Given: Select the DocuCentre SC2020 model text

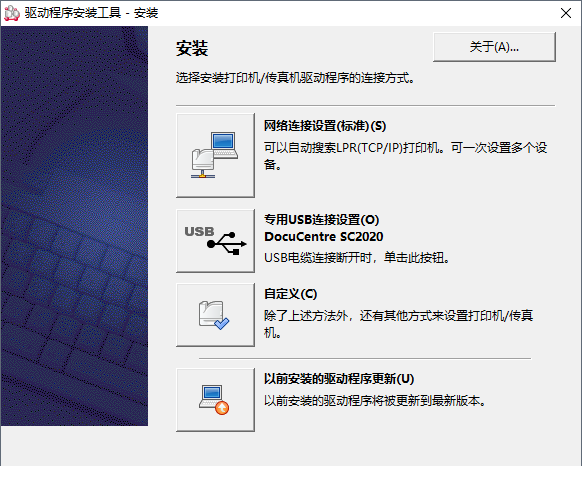Looking at the screenshot, I should [x=324, y=237].
